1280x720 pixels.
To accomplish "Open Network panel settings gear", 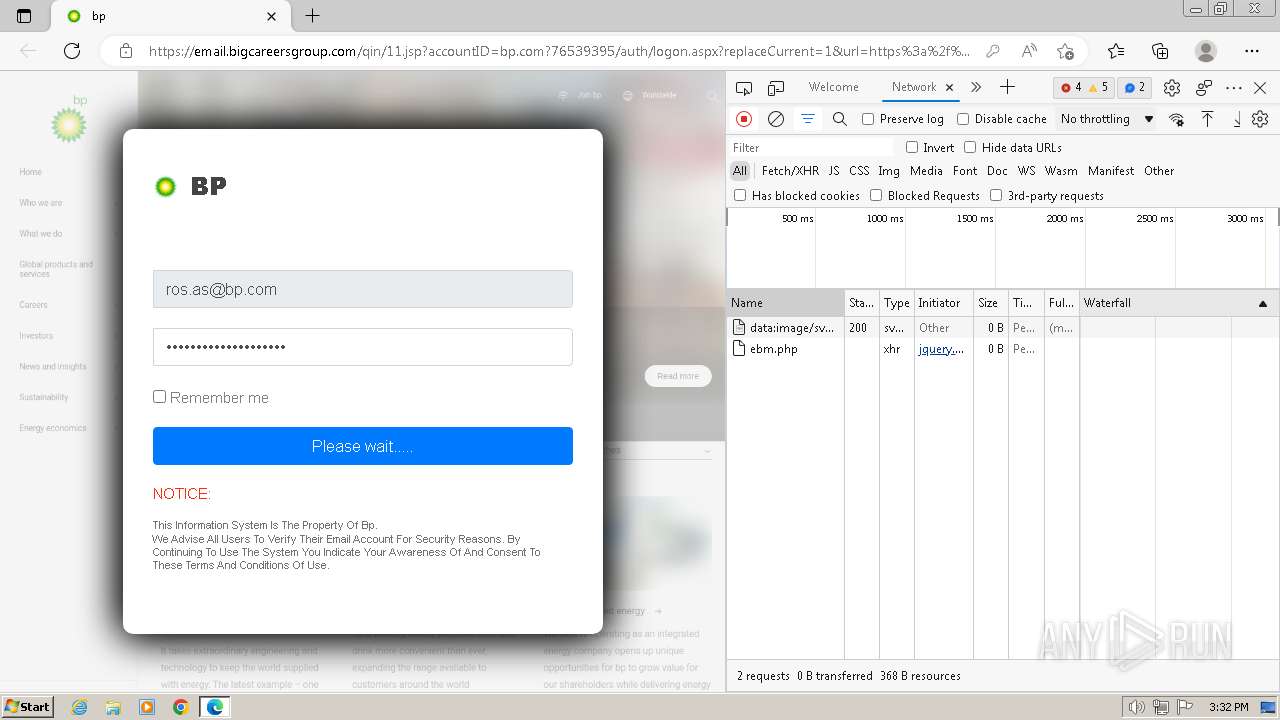I will coord(1260,119).
